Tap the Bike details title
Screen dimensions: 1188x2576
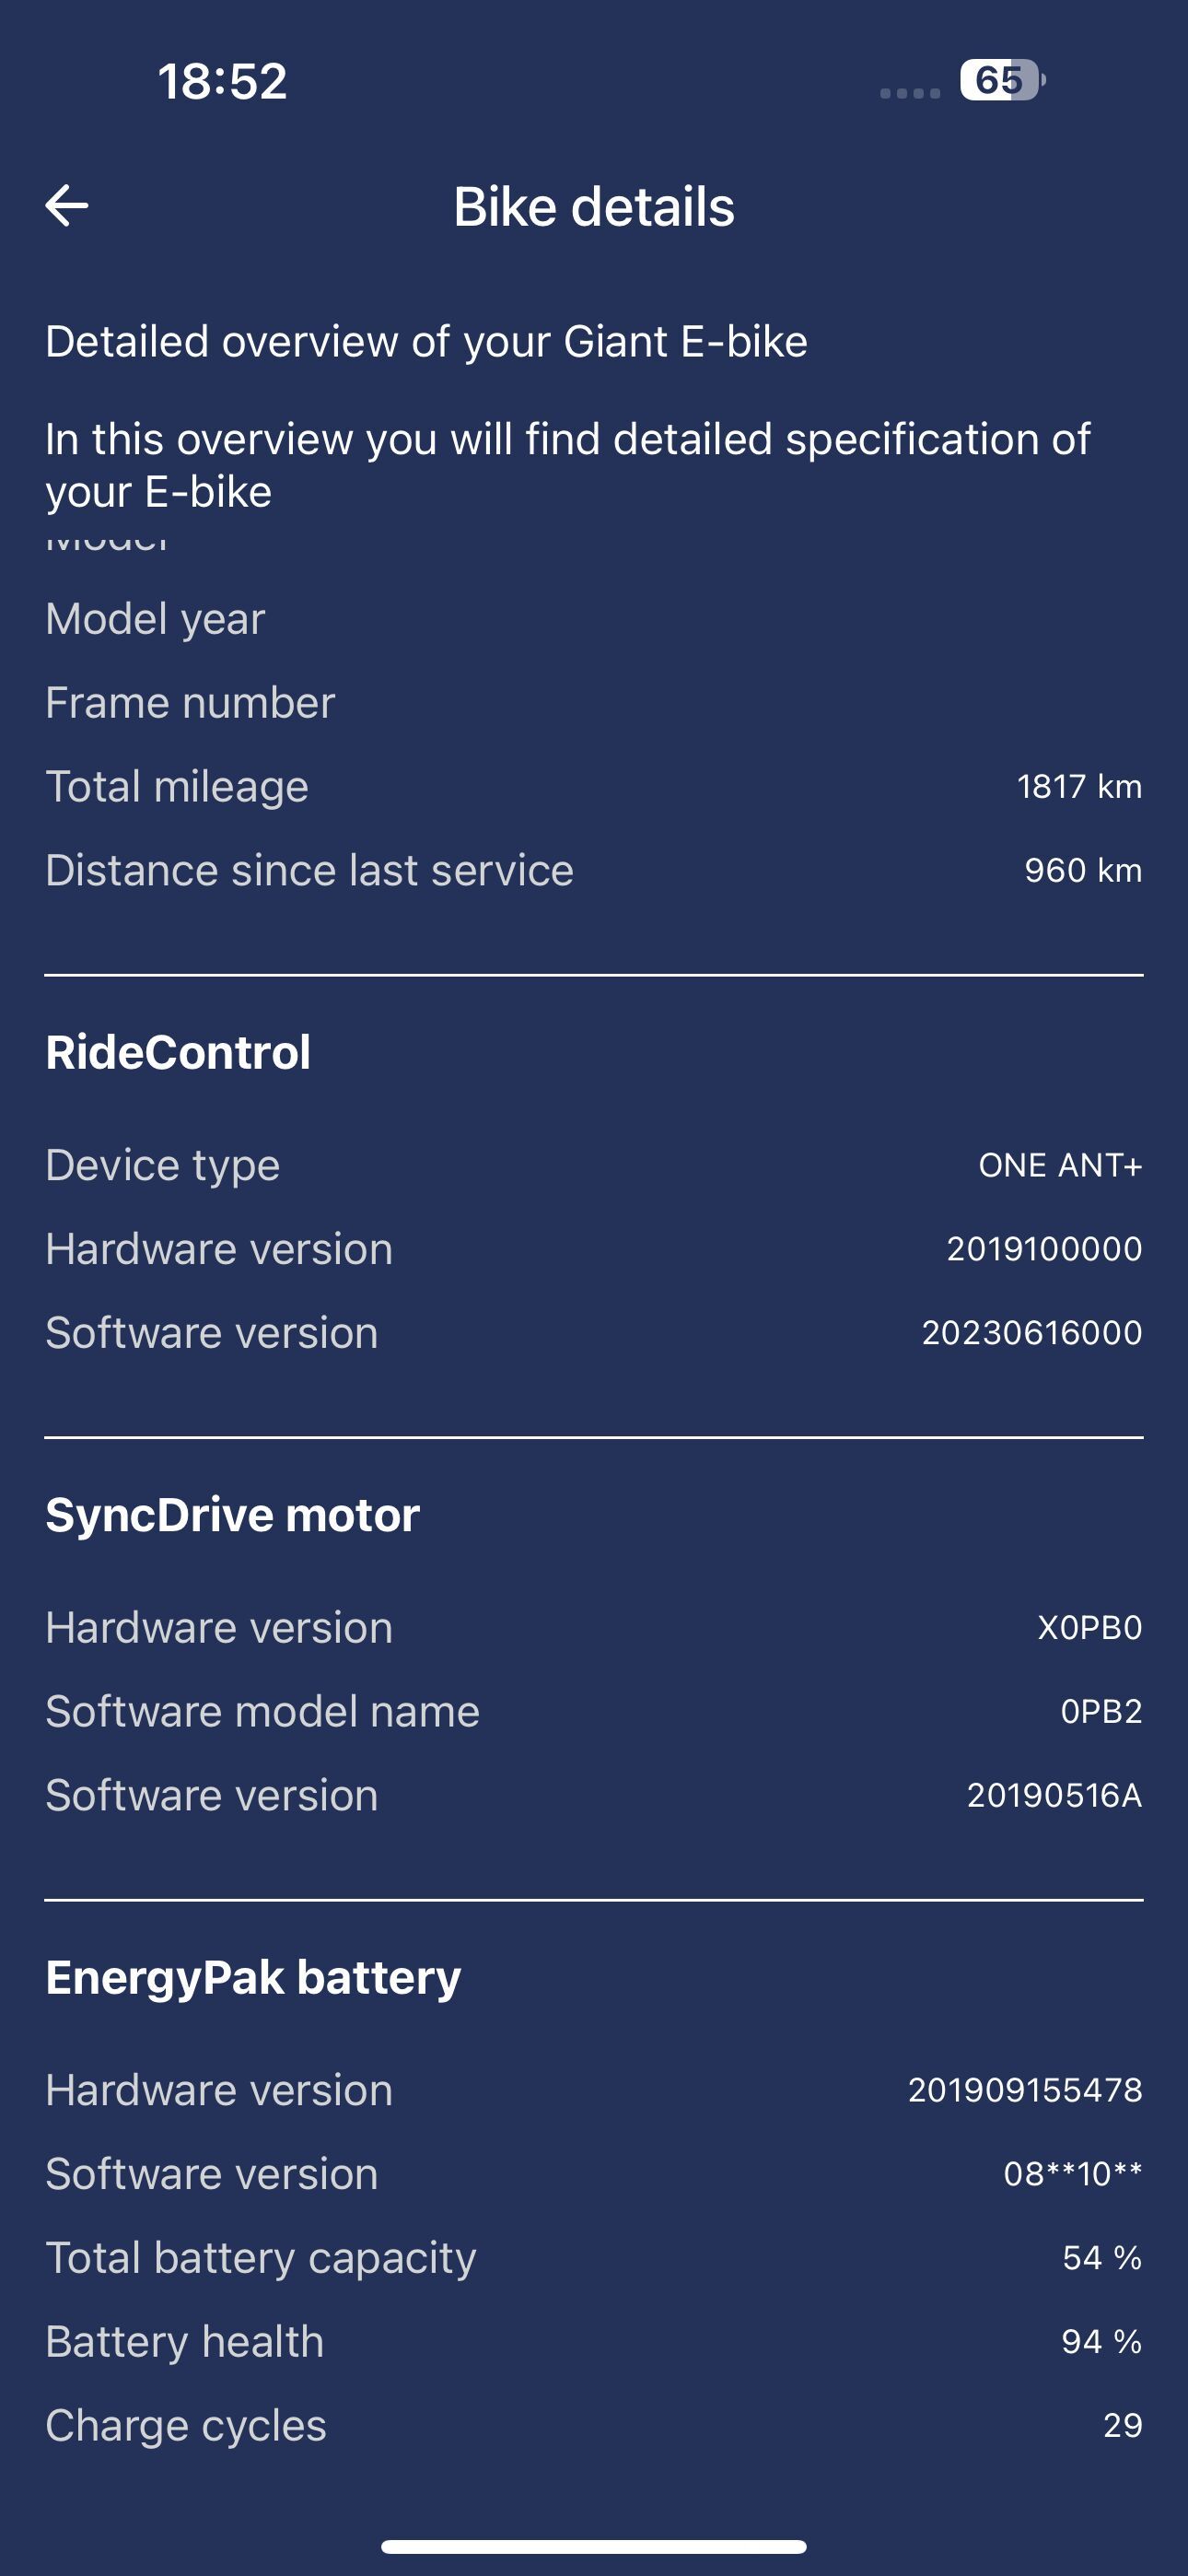[594, 207]
